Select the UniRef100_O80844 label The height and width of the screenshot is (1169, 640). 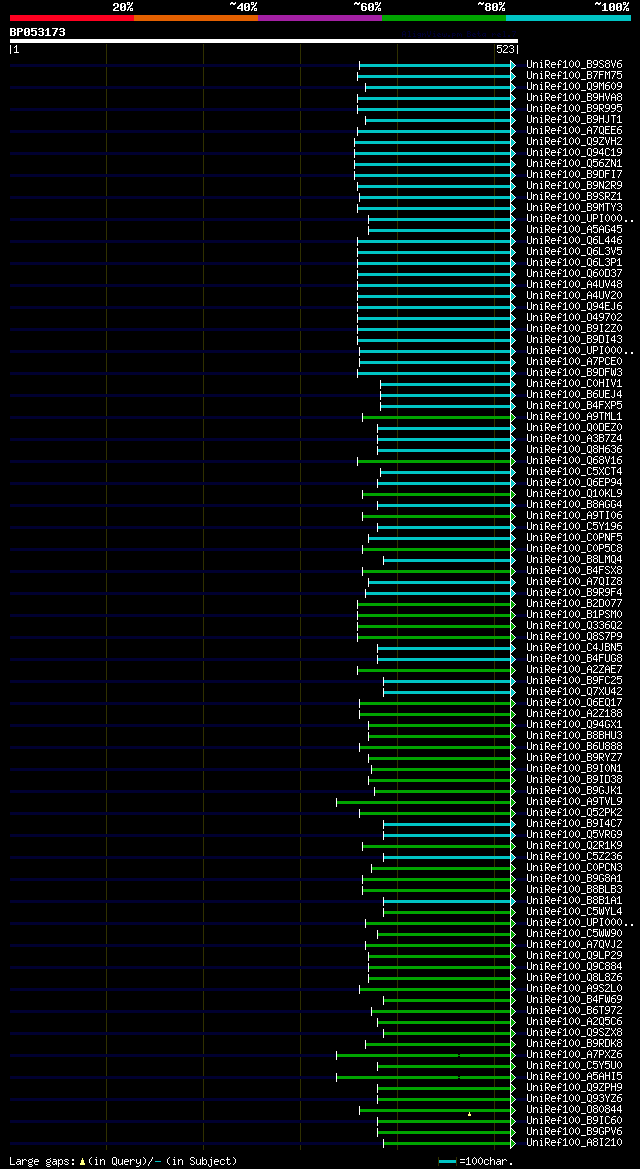click(x=574, y=1109)
